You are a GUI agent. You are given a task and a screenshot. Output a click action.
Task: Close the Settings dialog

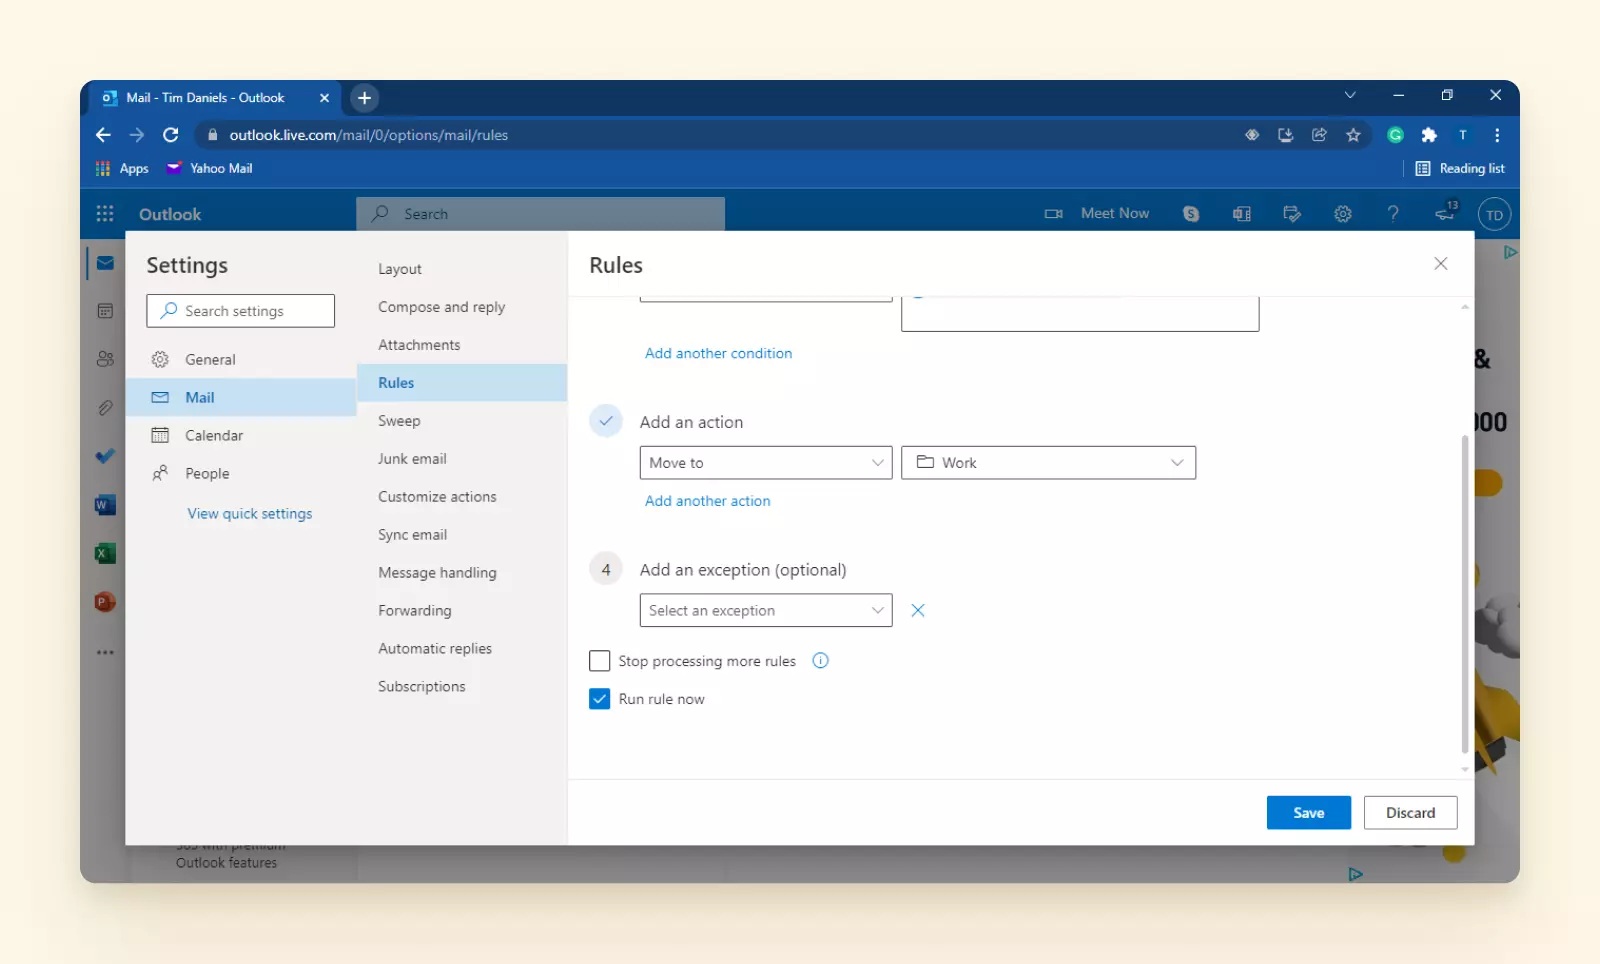(x=1441, y=264)
